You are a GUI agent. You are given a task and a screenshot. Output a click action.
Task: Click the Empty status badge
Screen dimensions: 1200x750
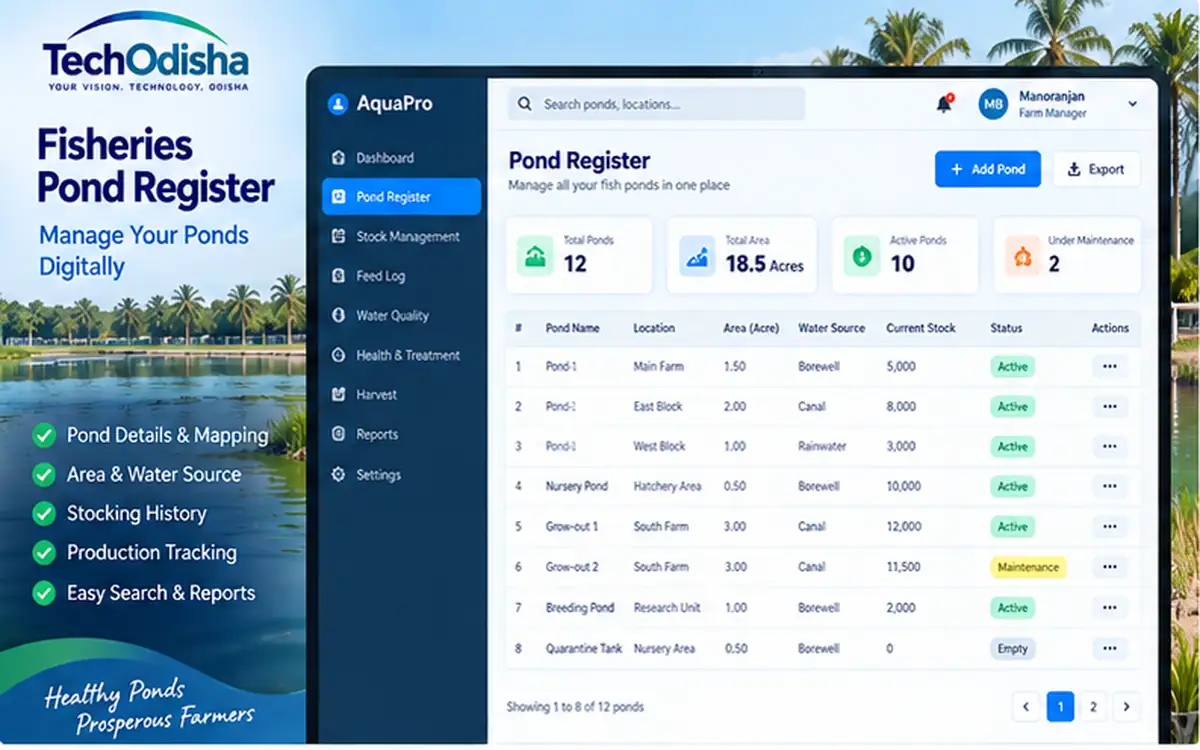coord(1012,649)
